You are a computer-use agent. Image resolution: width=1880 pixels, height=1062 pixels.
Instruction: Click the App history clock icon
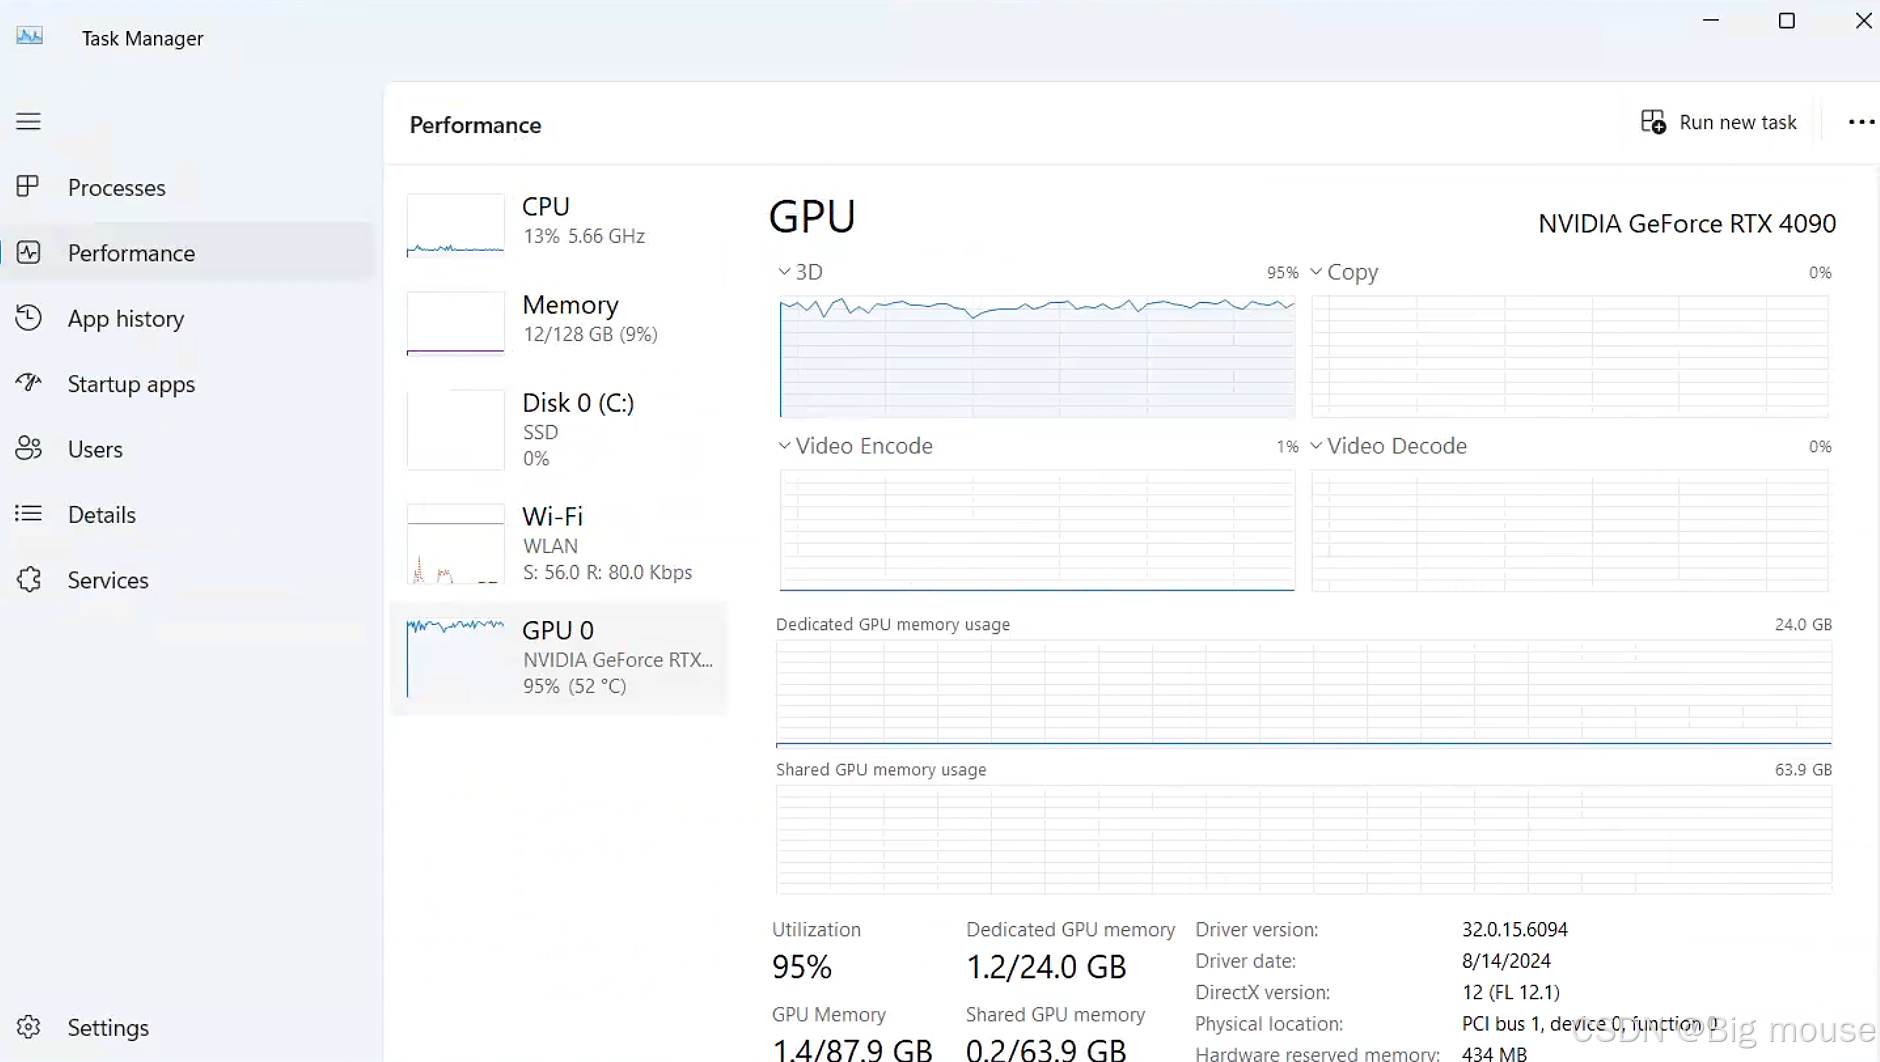pos(28,318)
